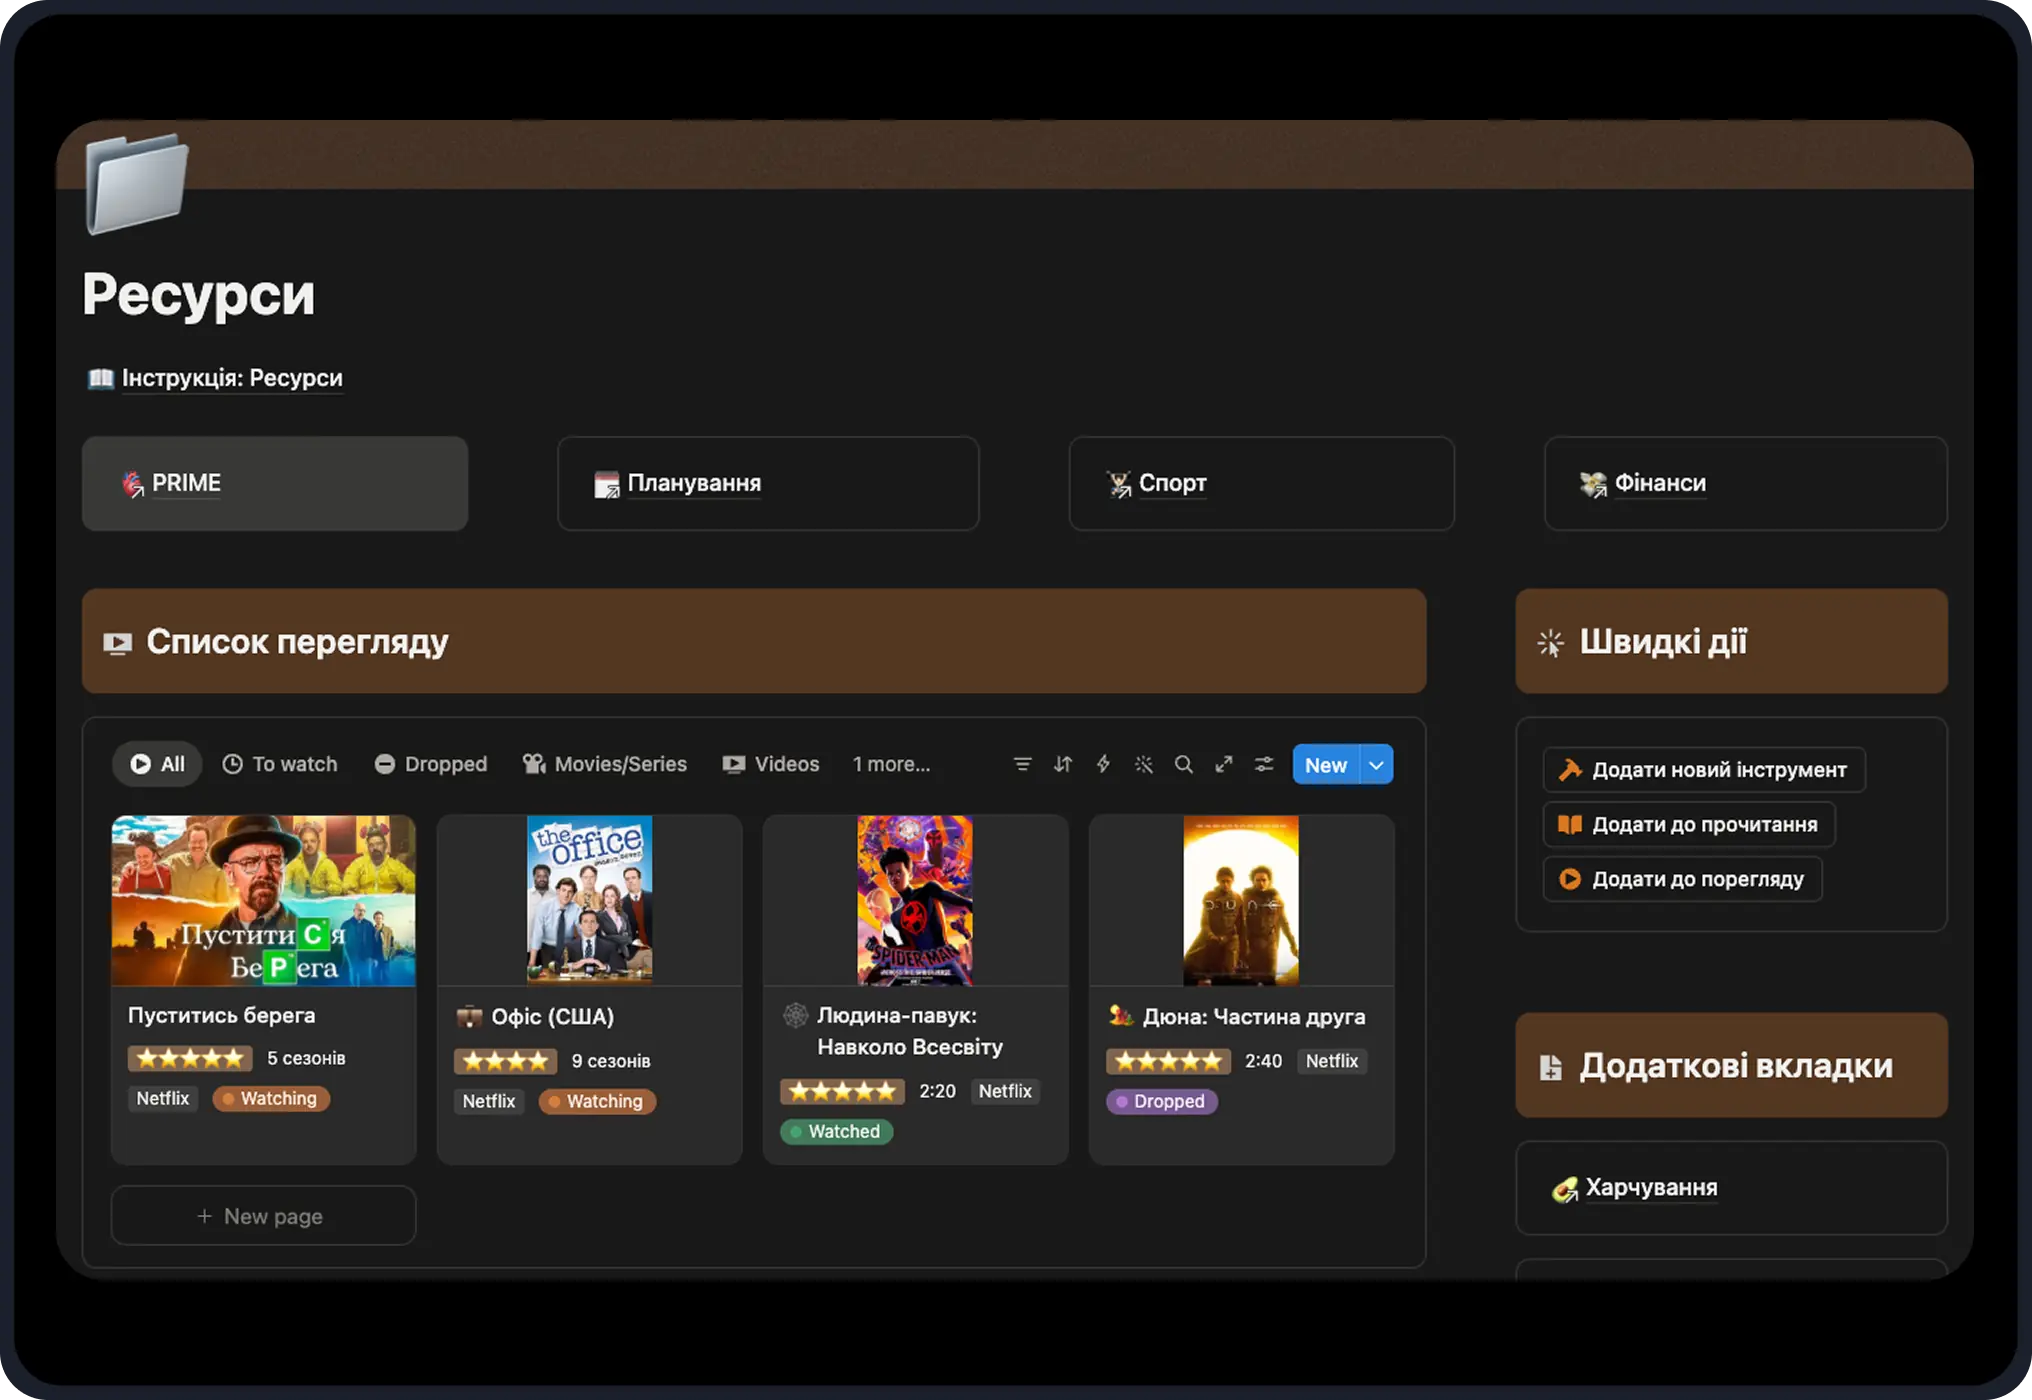This screenshot has width=2032, height=1400.
Task: Click the Людина-павук spider web icon
Action: coord(795,1016)
